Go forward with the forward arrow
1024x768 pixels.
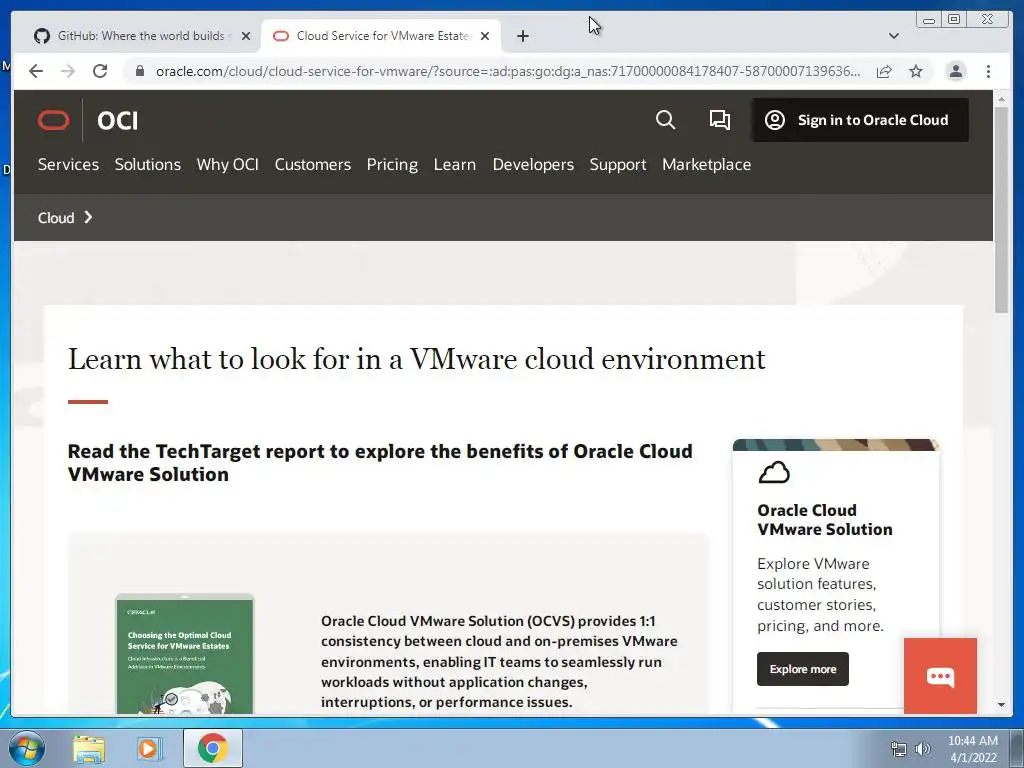tap(68, 71)
